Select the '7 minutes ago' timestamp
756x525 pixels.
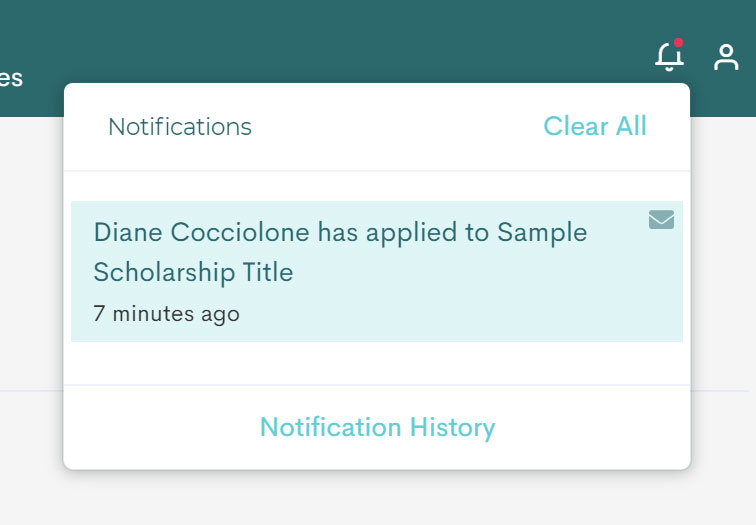point(166,314)
